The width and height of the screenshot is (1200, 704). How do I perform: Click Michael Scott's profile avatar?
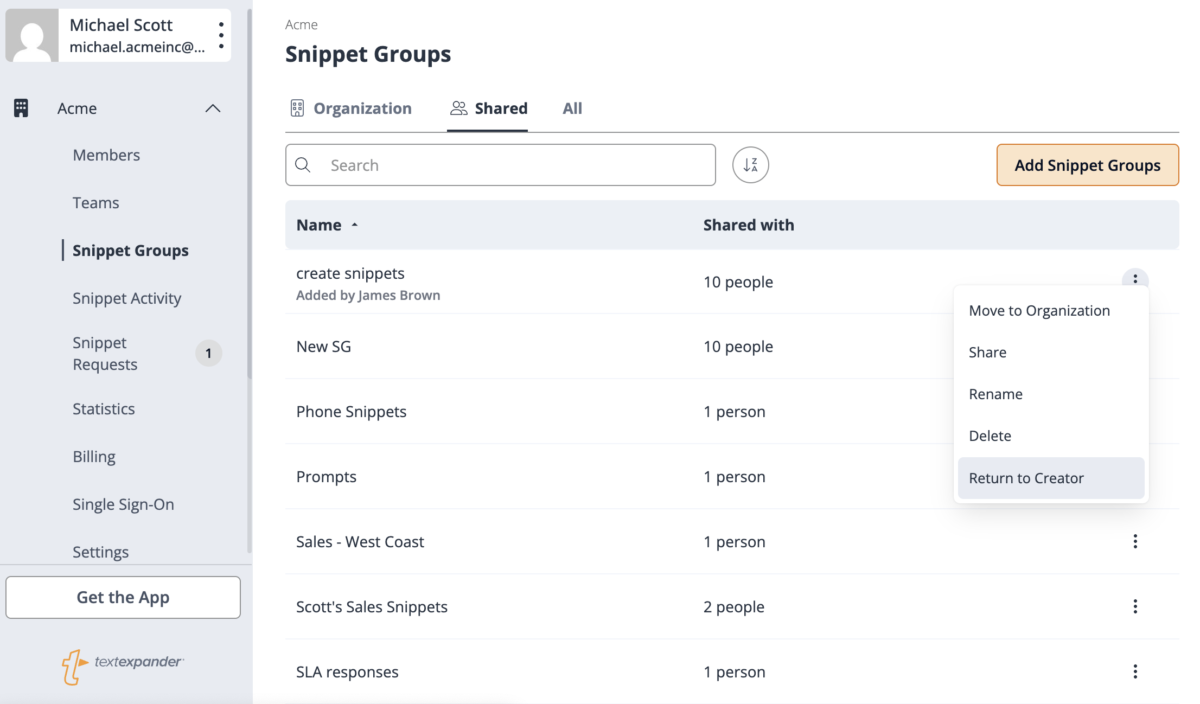(33, 36)
